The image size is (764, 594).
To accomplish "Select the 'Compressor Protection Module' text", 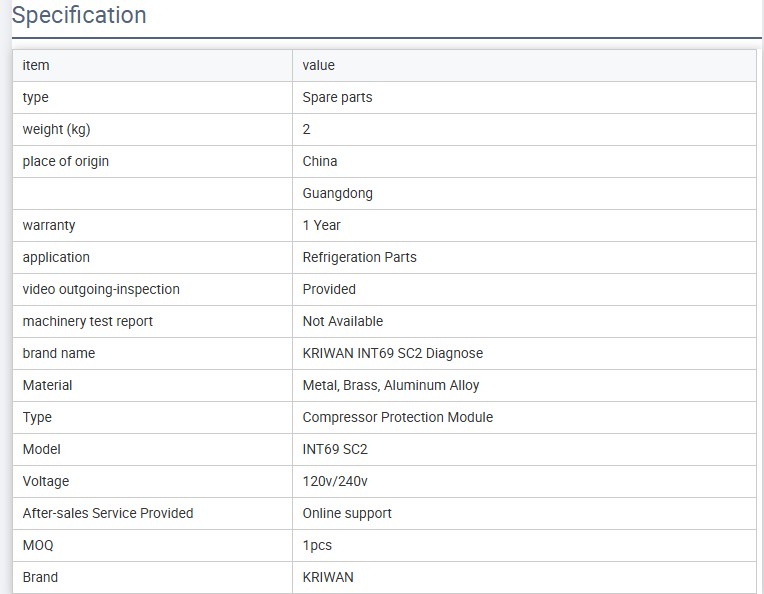I will click(398, 417).
